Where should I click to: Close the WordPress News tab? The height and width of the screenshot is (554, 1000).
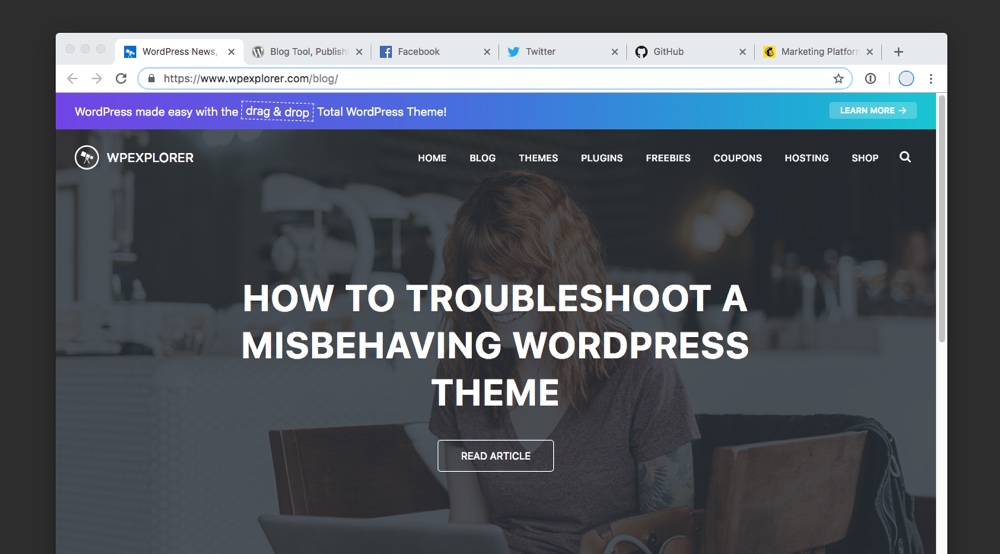coord(232,52)
